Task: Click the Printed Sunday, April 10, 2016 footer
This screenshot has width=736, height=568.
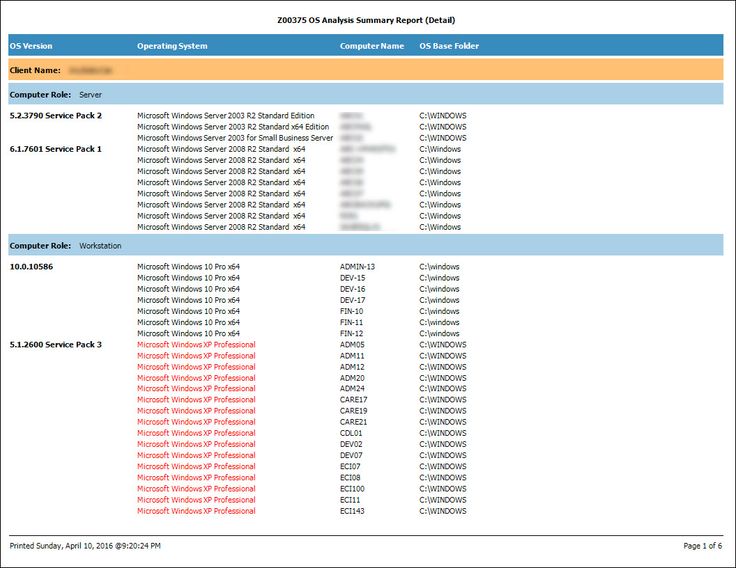Action: click(85, 545)
